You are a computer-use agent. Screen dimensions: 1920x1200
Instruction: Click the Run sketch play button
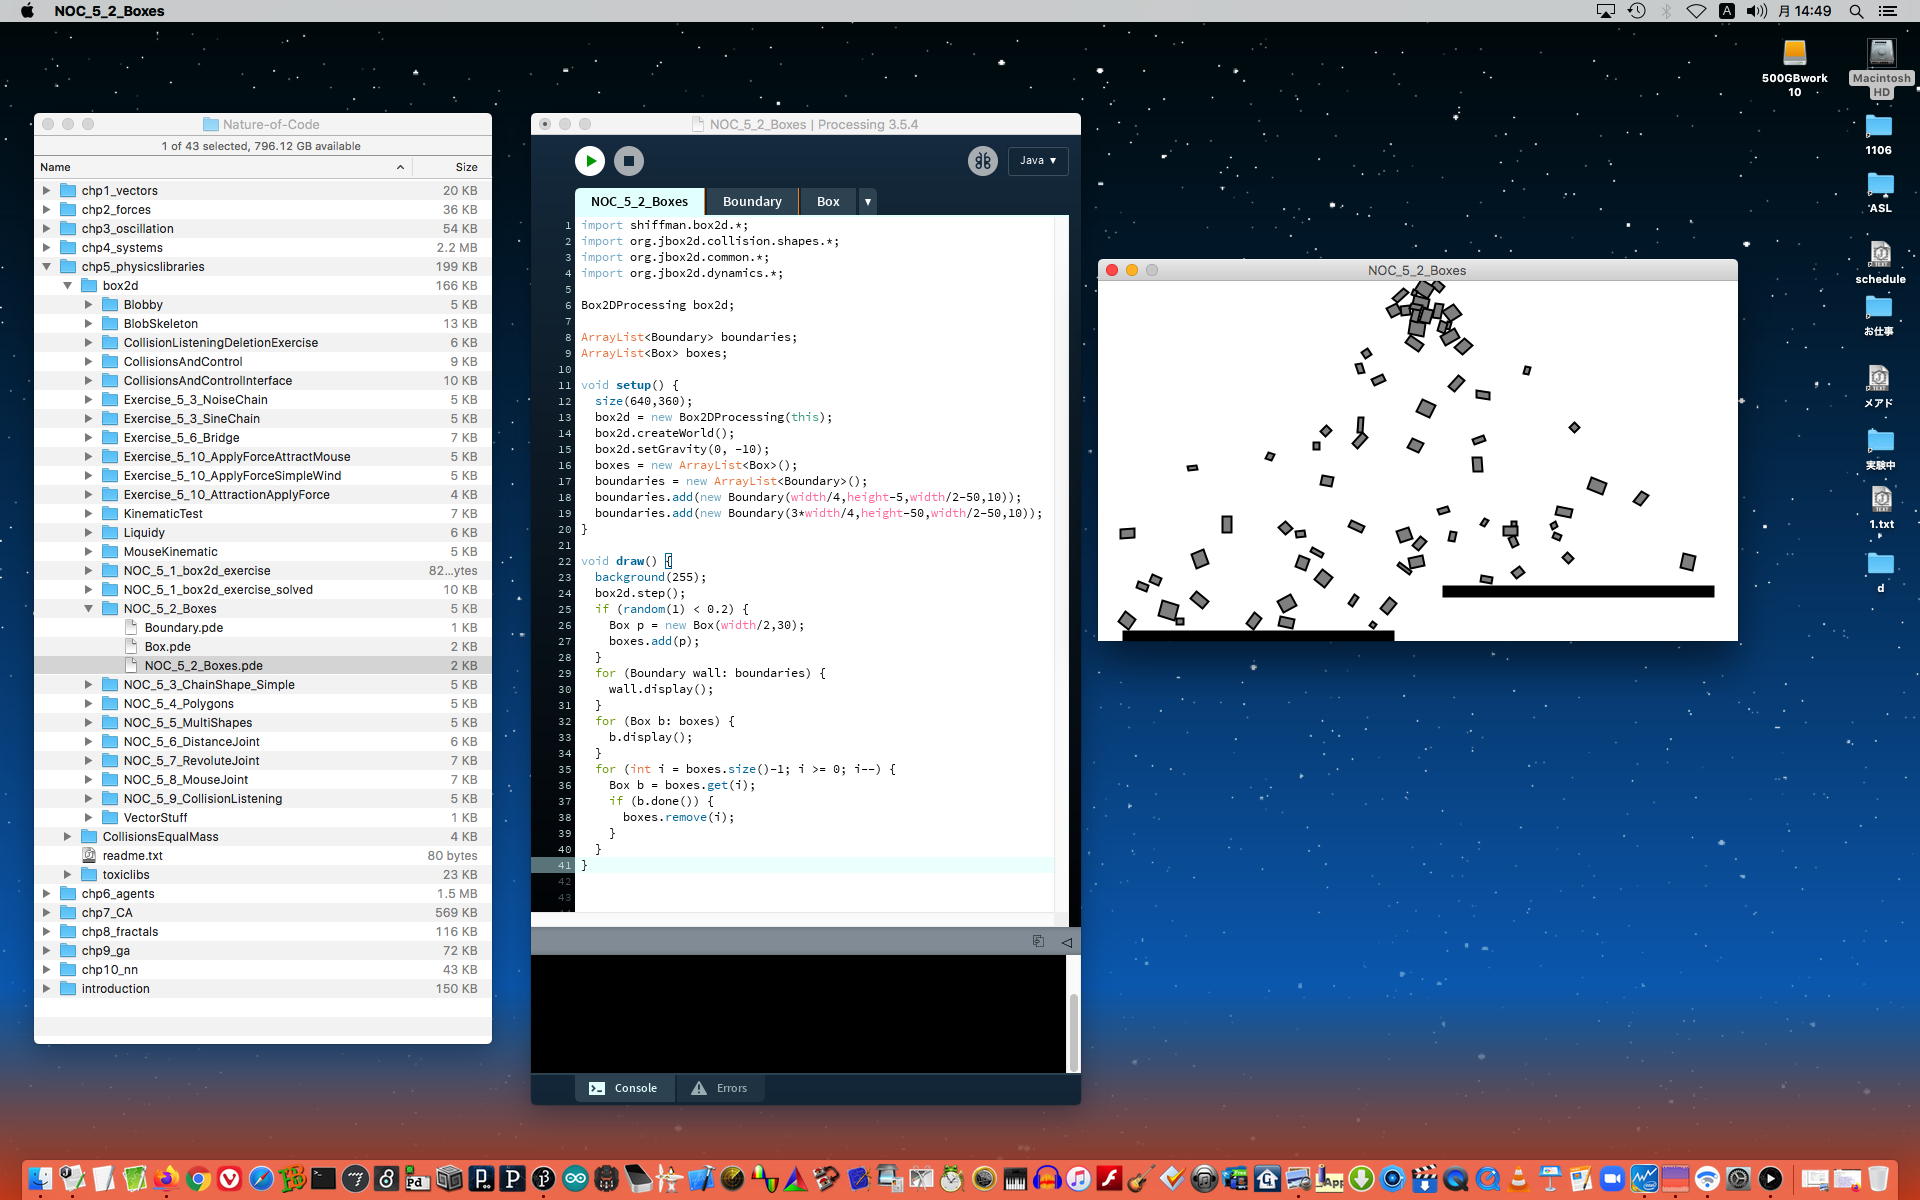point(589,161)
